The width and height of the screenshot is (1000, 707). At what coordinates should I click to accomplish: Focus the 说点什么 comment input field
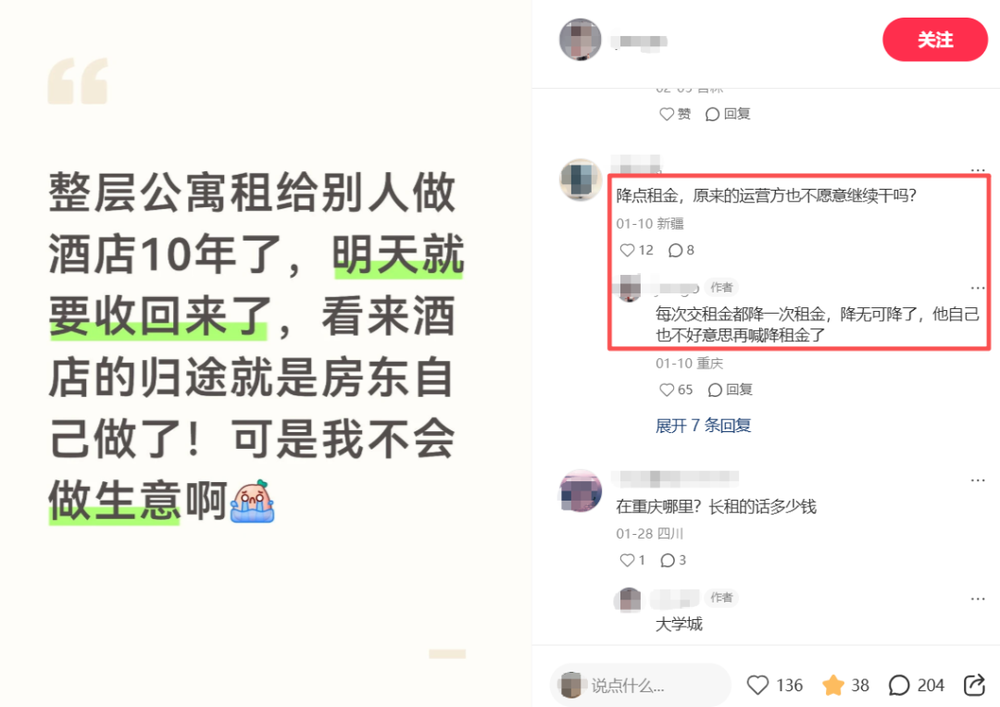pos(640,685)
